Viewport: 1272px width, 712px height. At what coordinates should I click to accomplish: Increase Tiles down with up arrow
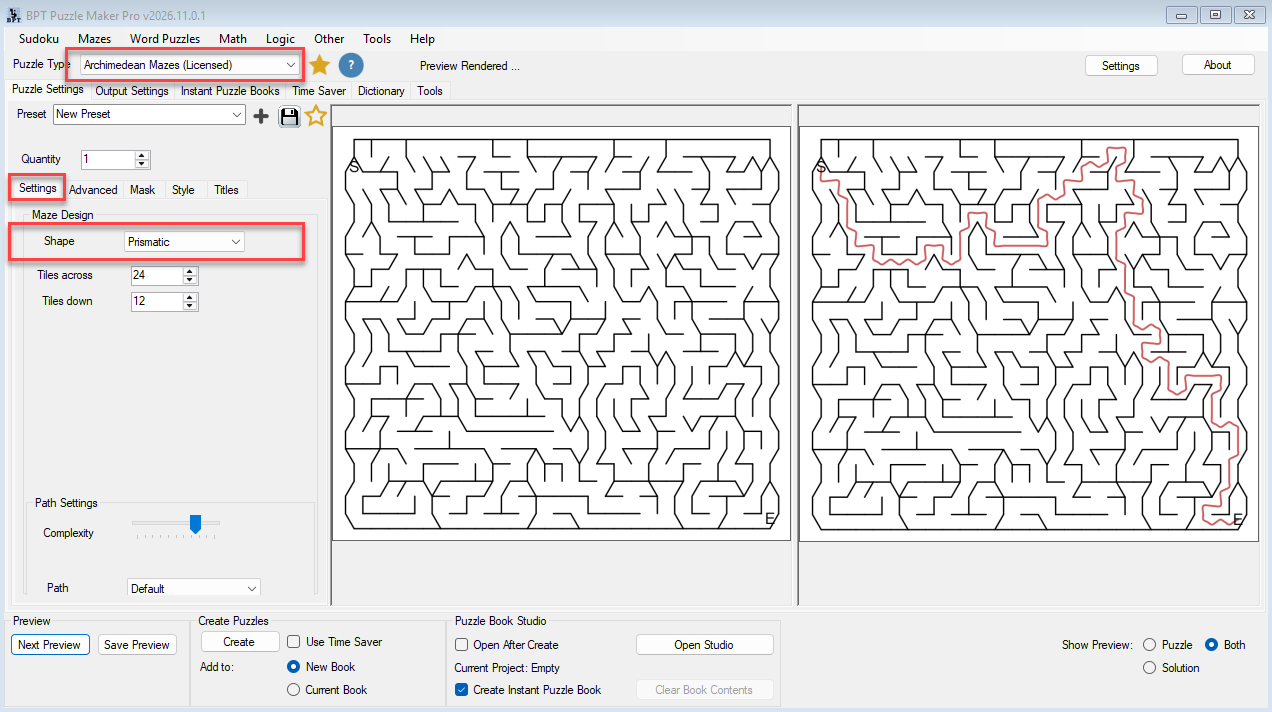(x=190, y=297)
